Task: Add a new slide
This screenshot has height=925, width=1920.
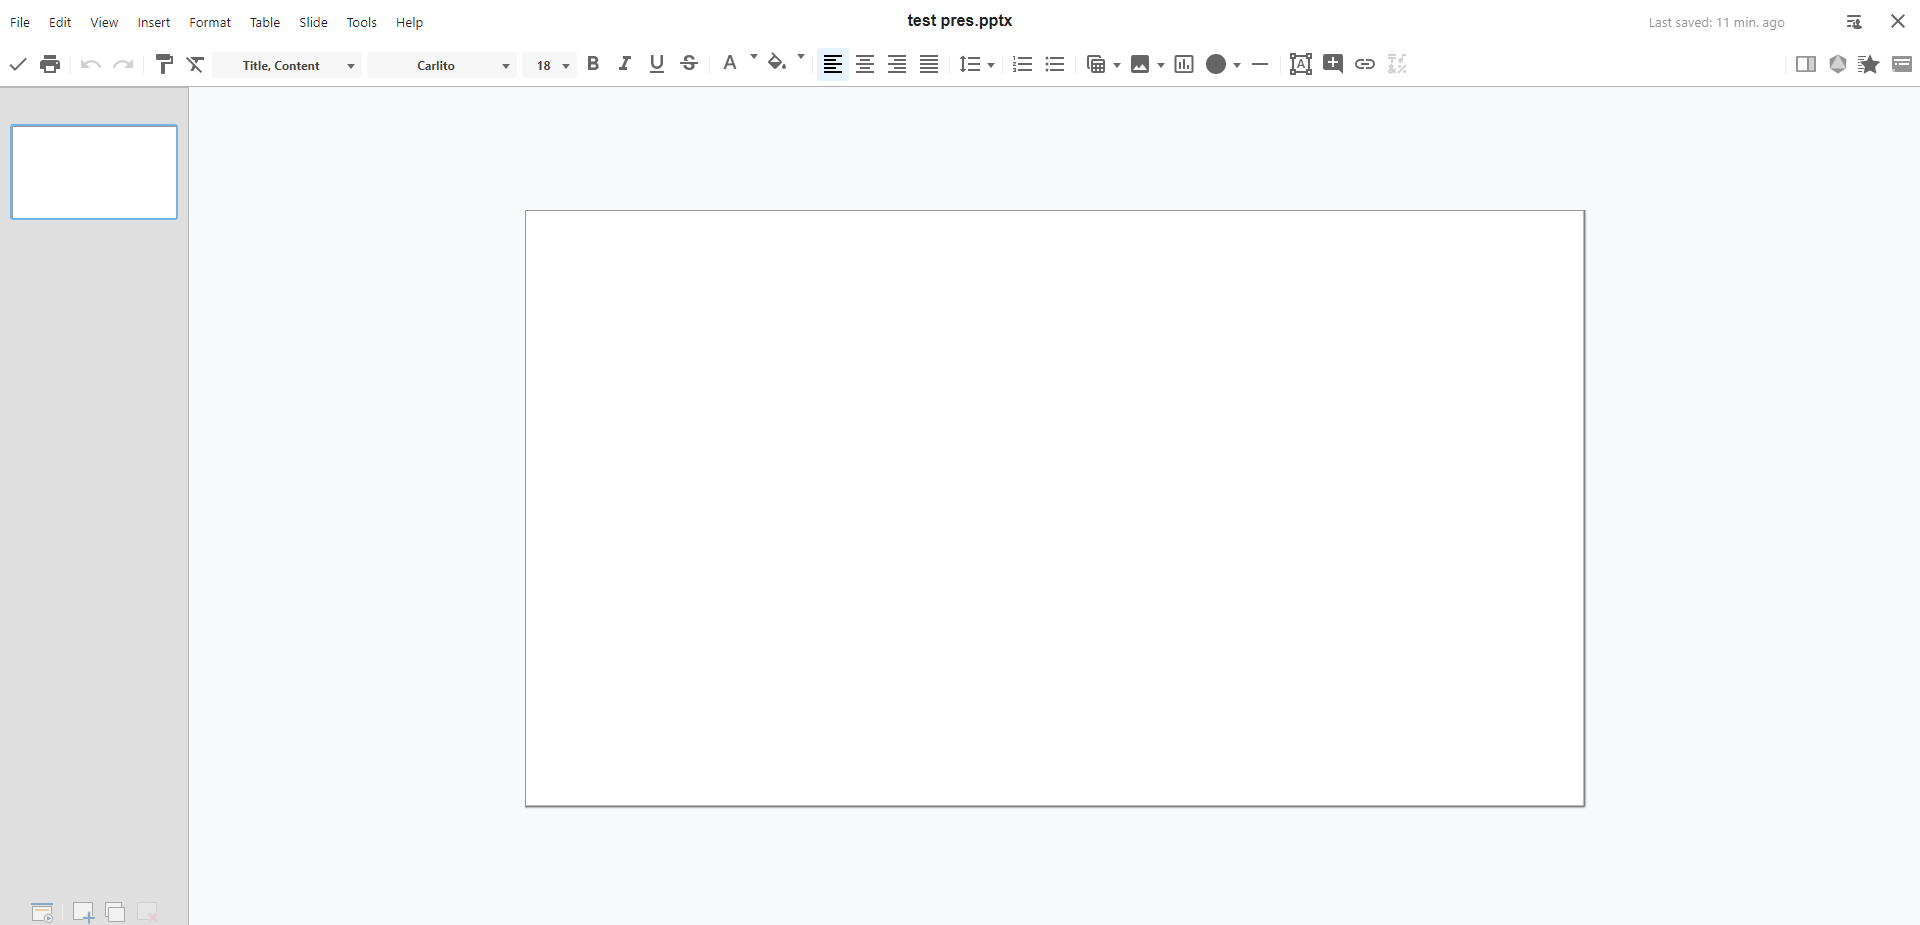Action: pos(82,912)
